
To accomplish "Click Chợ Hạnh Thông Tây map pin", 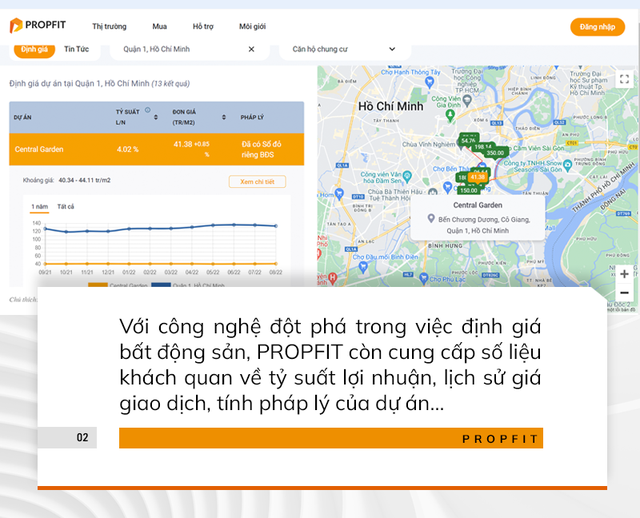I will click(429, 83).
